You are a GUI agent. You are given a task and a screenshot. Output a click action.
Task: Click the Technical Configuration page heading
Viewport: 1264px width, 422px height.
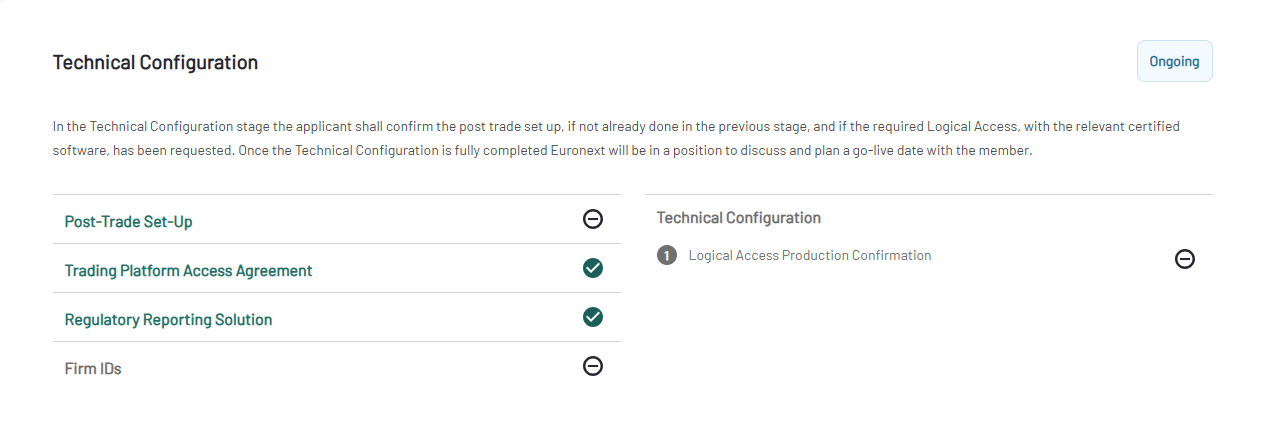(x=155, y=62)
